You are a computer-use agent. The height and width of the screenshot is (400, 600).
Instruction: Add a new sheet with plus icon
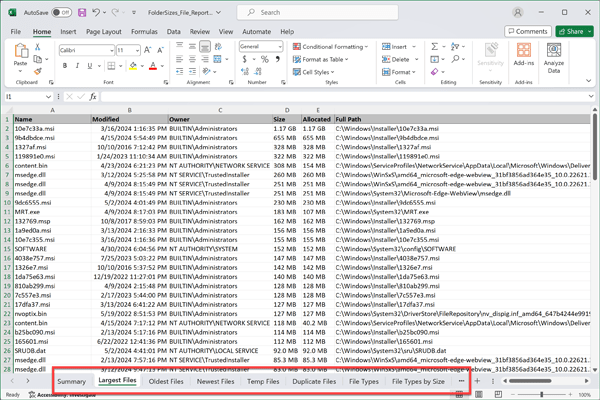(477, 381)
